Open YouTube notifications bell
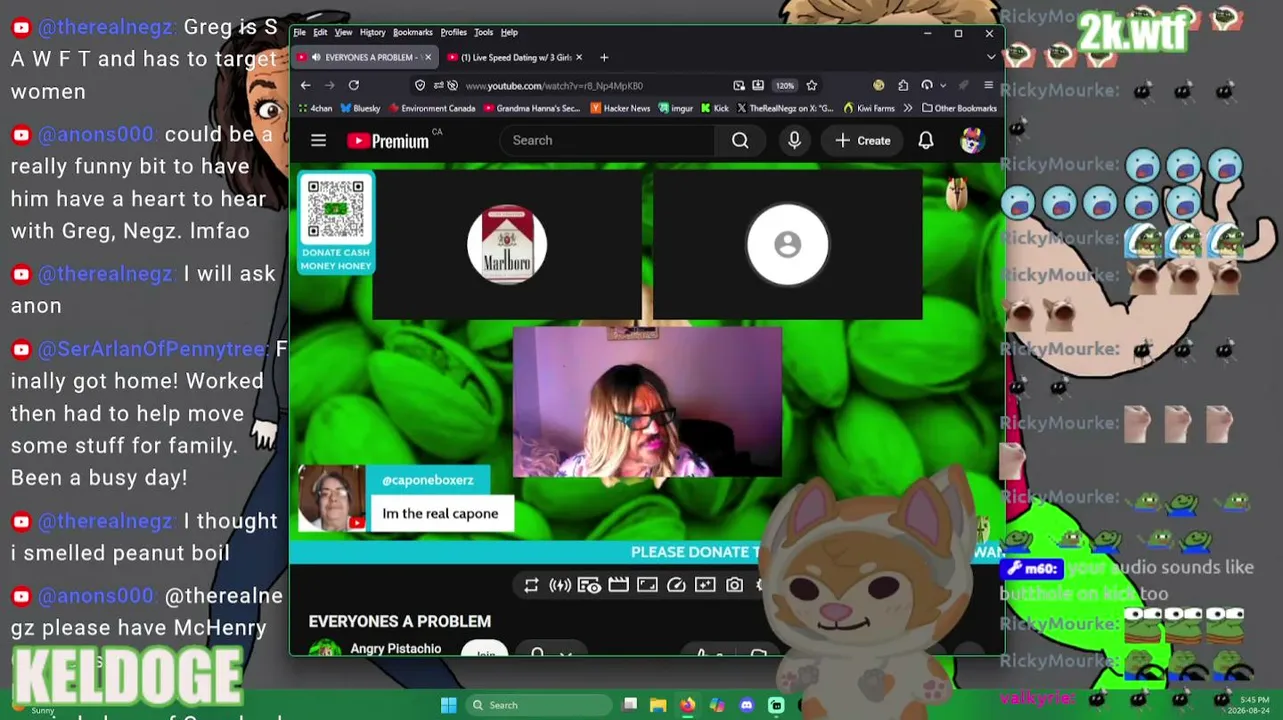The image size is (1283, 720). 926,141
